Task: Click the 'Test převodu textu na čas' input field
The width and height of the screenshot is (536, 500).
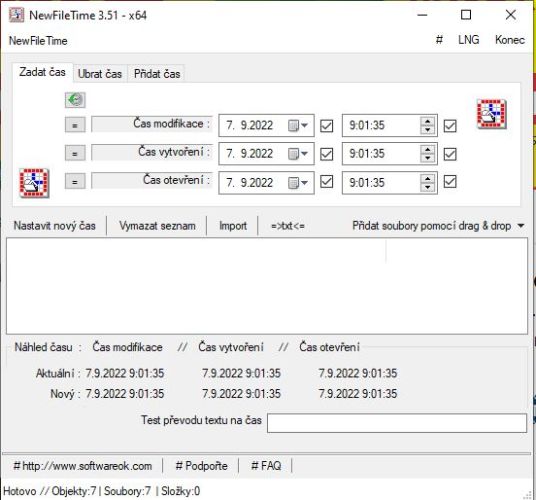Action: click(x=397, y=423)
